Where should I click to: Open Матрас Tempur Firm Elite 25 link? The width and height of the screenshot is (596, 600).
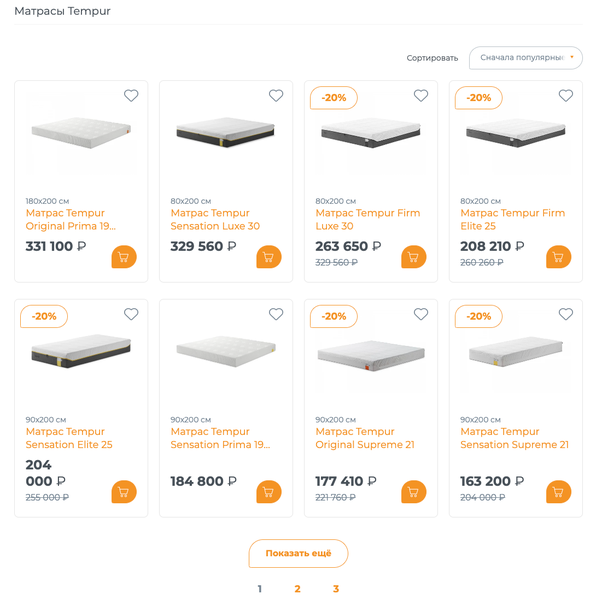[513, 219]
